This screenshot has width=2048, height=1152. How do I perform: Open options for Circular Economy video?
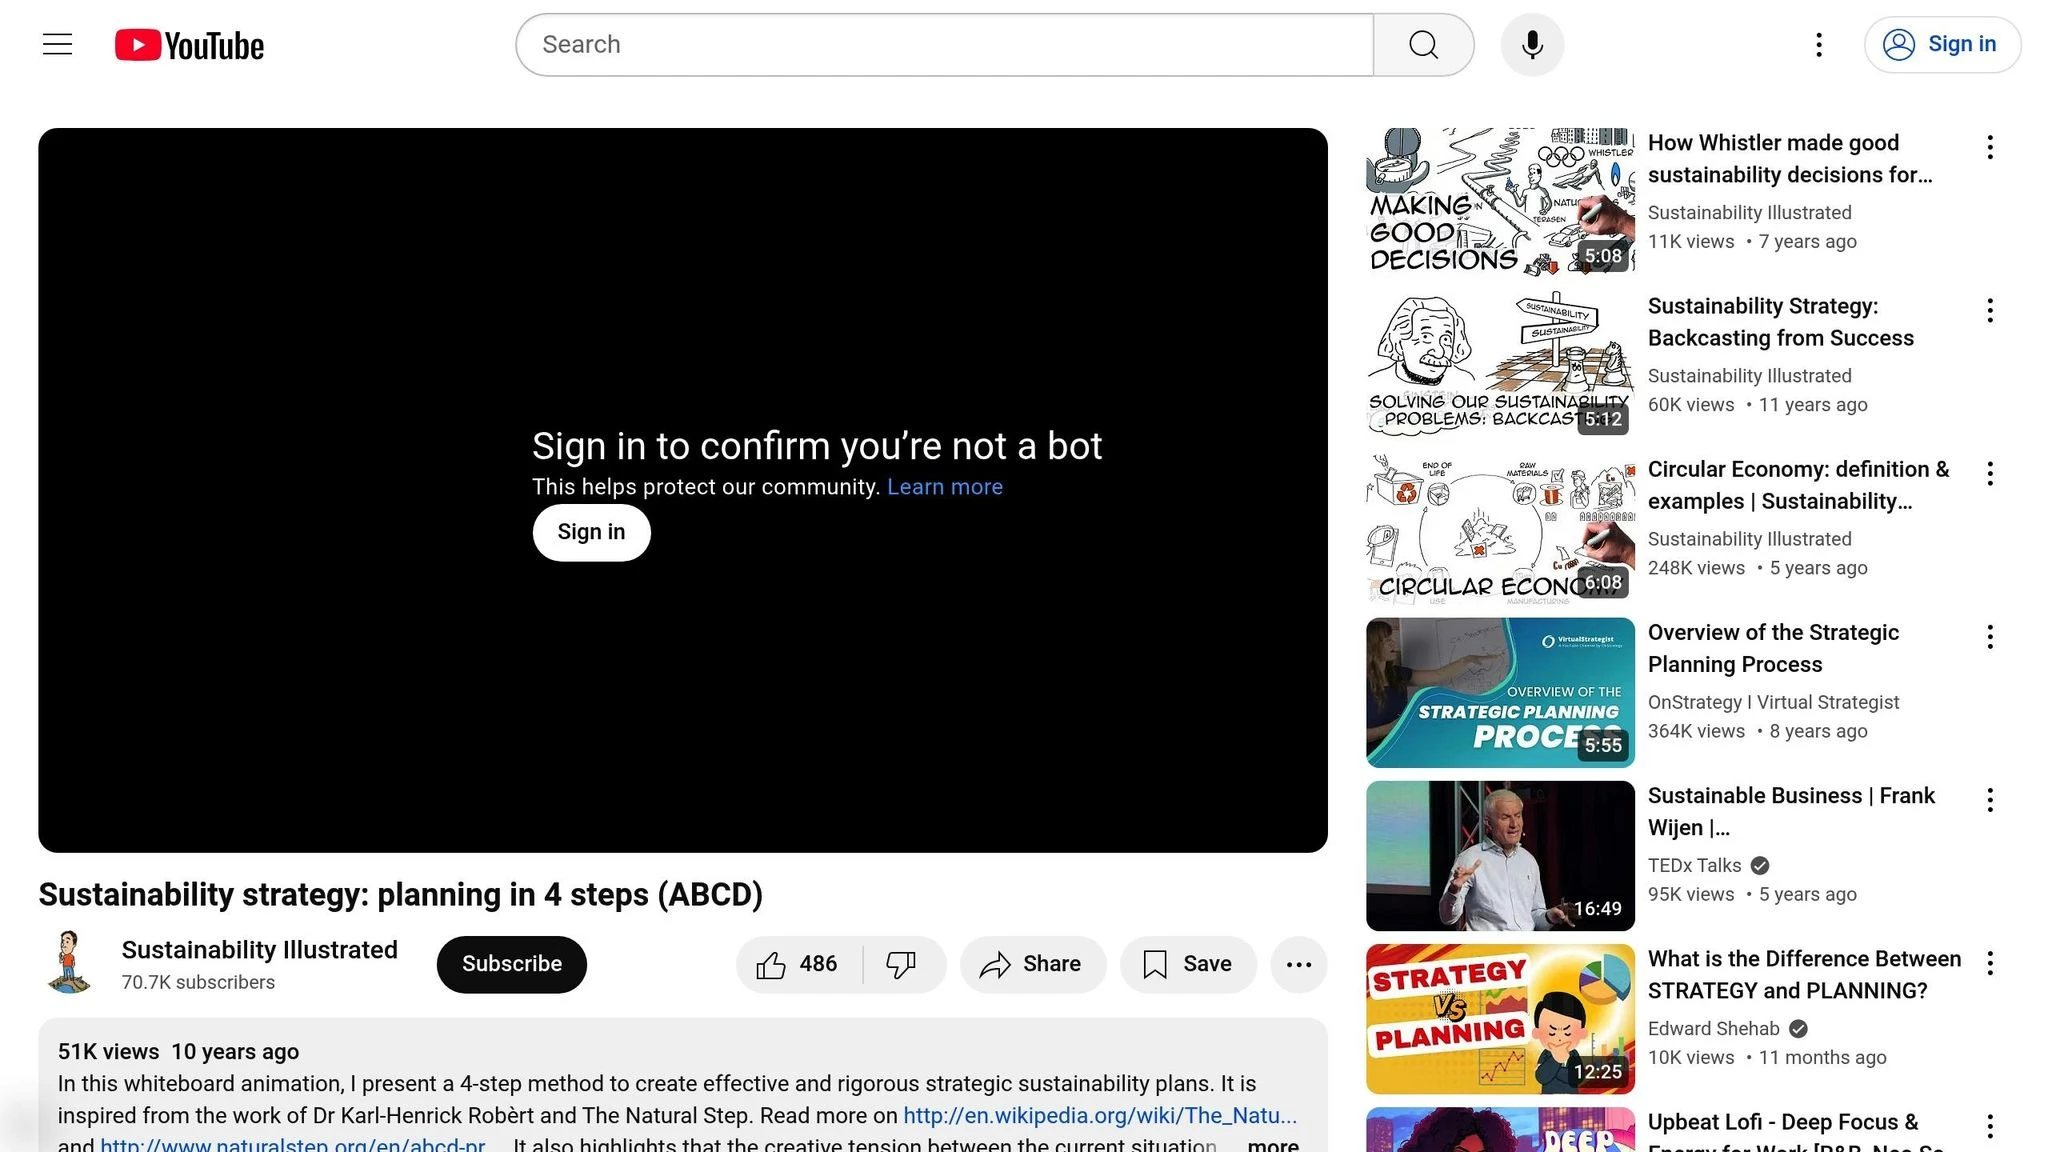[1990, 473]
